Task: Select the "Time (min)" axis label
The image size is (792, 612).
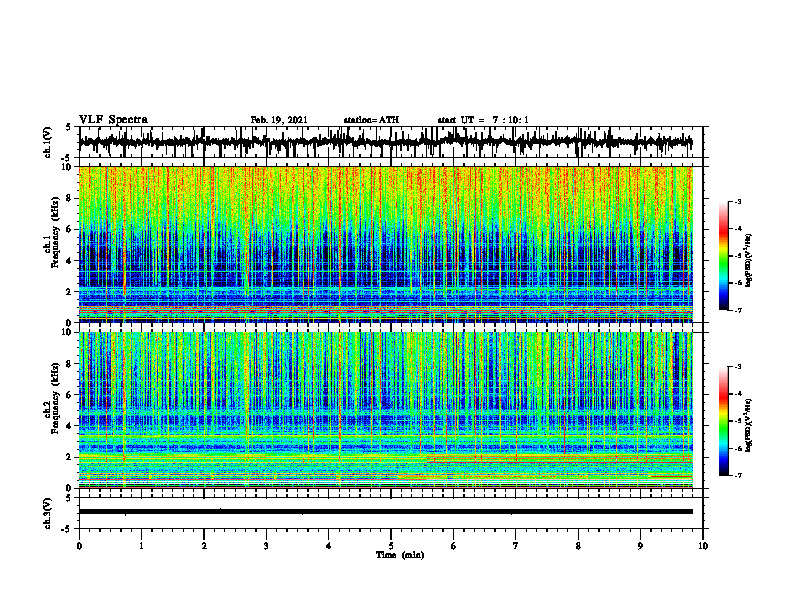Action: pyautogui.click(x=400, y=555)
